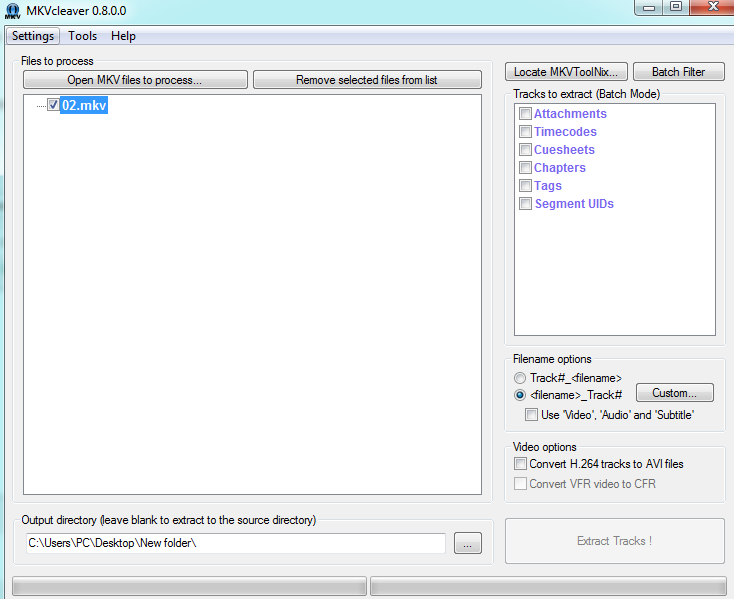This screenshot has height=599, width=734.
Task: Check Use 'Video', 'Audio' and 'Subtitle' option
Action: pyautogui.click(x=531, y=415)
